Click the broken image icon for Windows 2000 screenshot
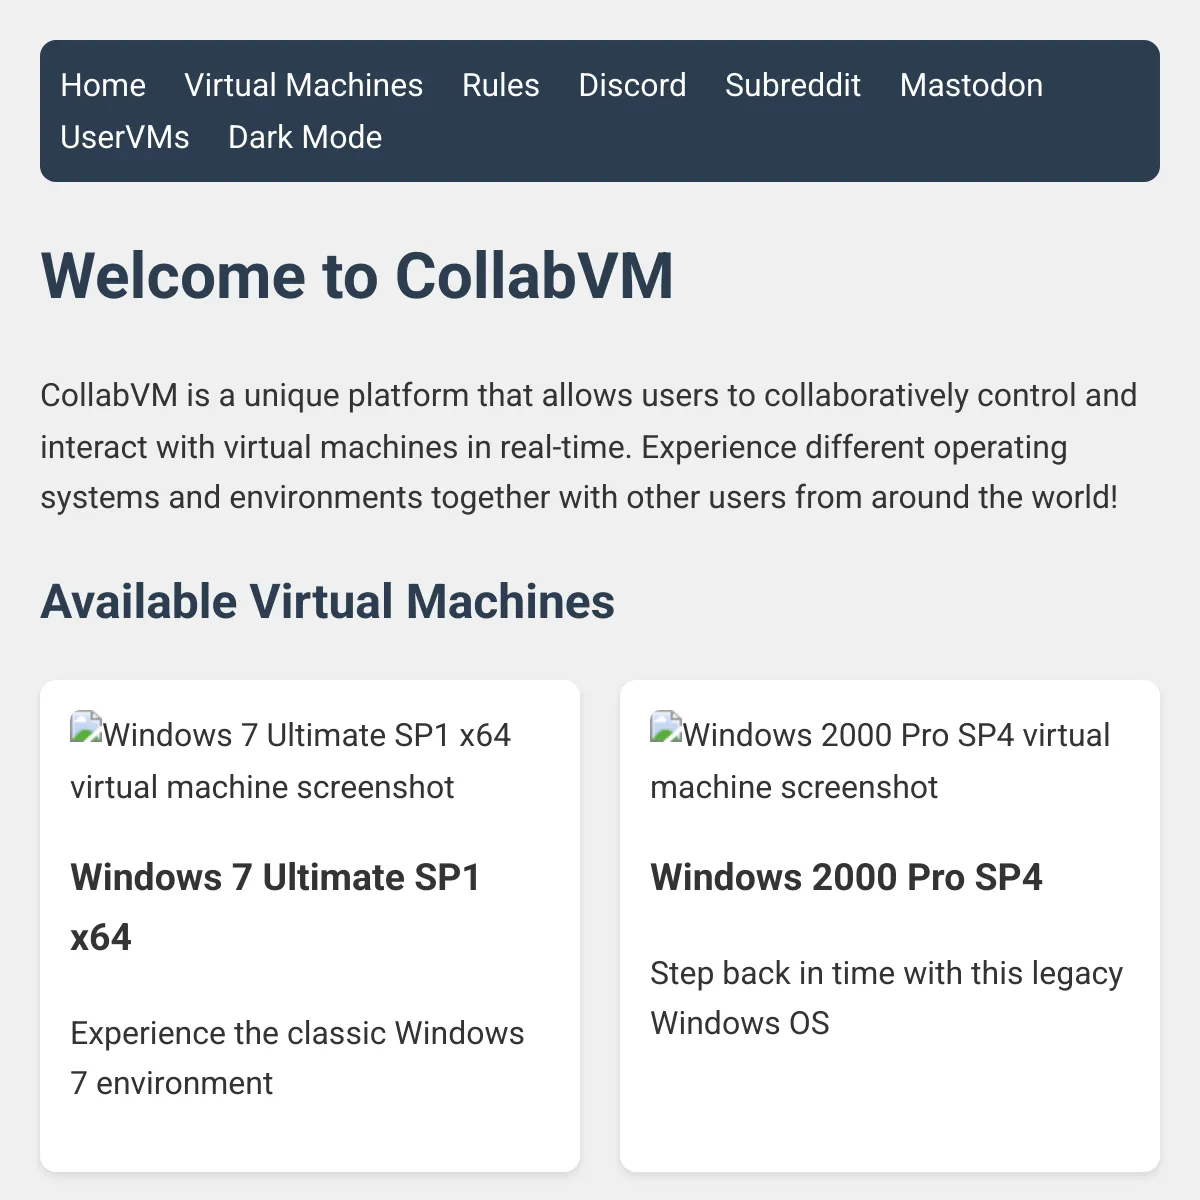Viewport: 1200px width, 1200px height. tap(667, 727)
